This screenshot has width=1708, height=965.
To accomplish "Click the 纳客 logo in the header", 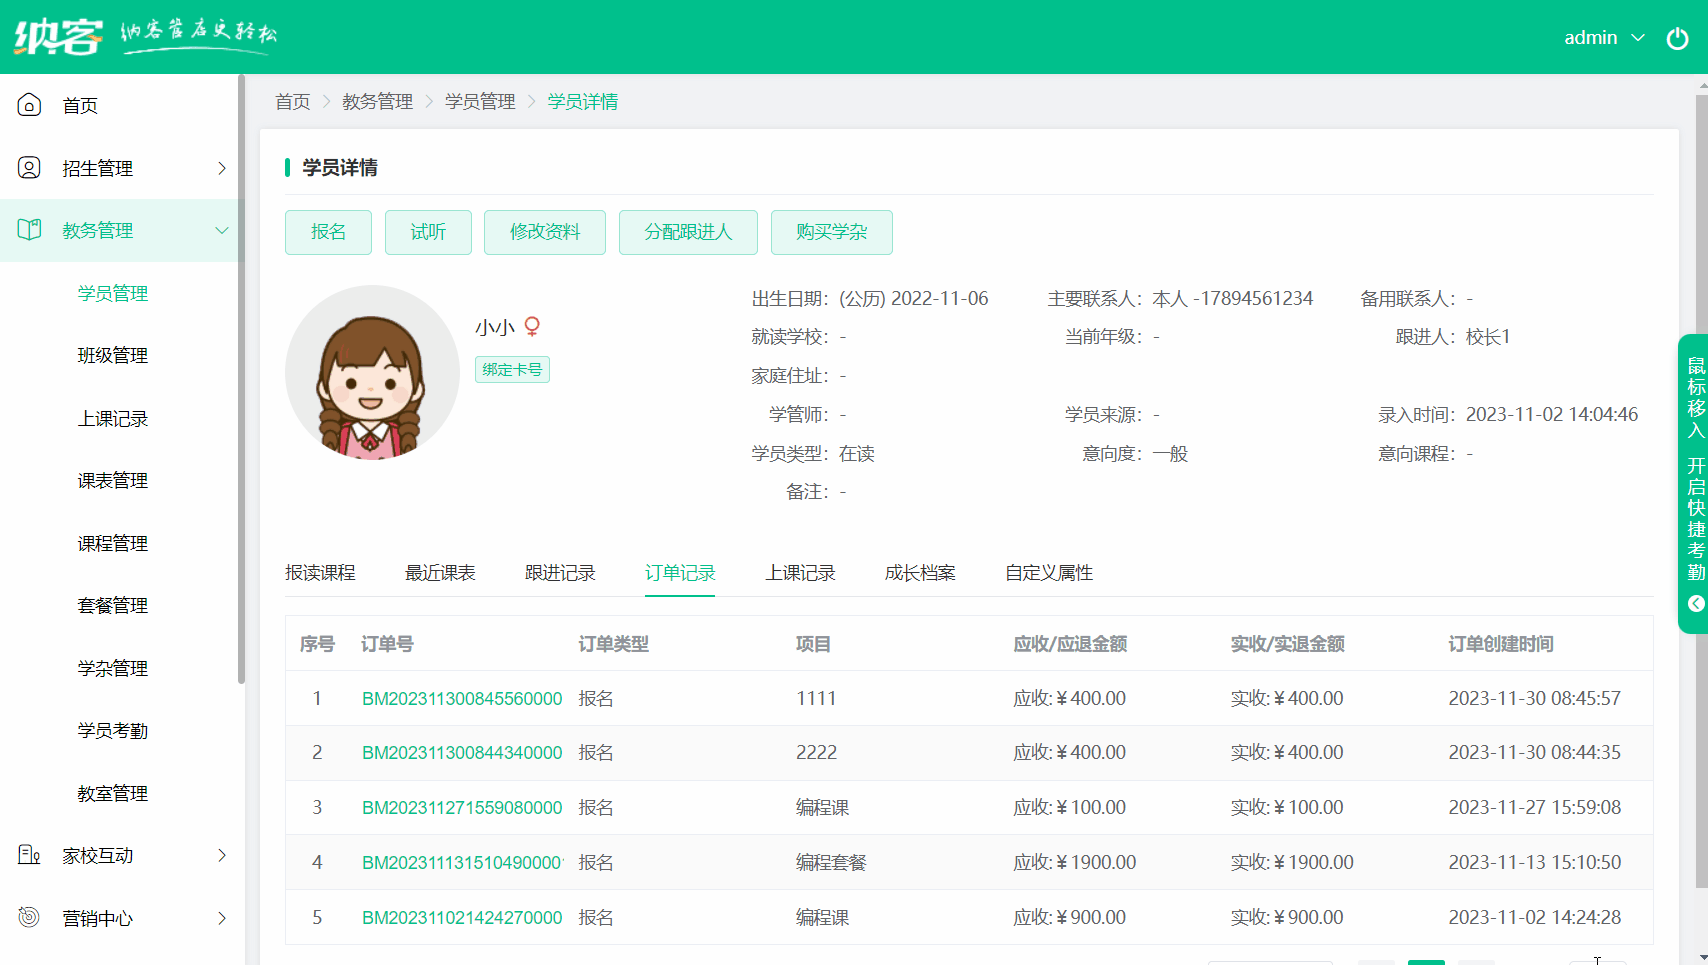I will pyautogui.click(x=58, y=36).
